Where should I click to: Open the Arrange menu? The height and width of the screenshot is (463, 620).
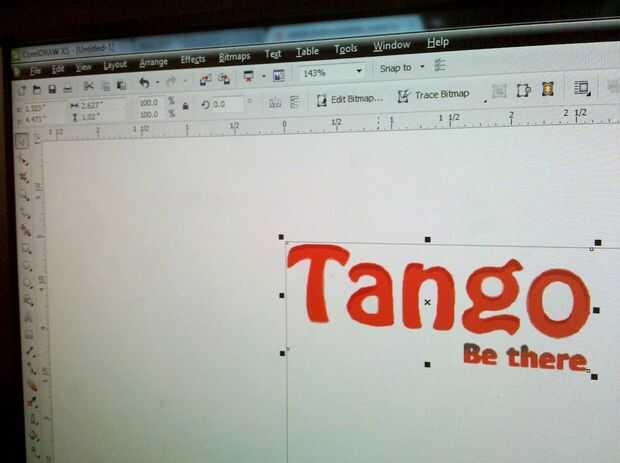pos(153,63)
